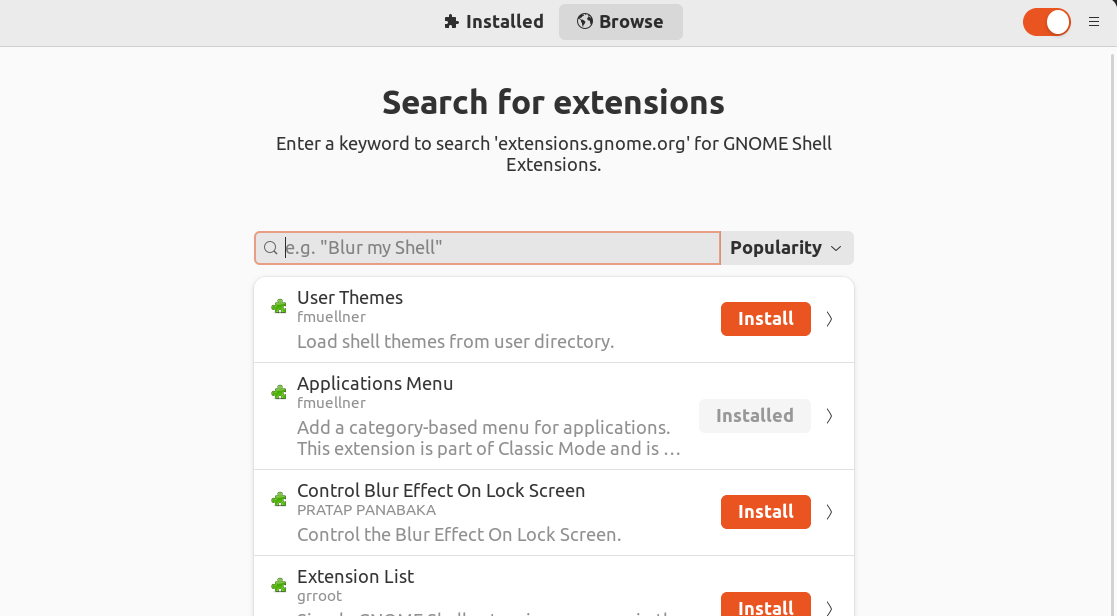The image size is (1117, 616).
Task: Click the Applications Menu puzzle piece icon
Action: coord(279,392)
